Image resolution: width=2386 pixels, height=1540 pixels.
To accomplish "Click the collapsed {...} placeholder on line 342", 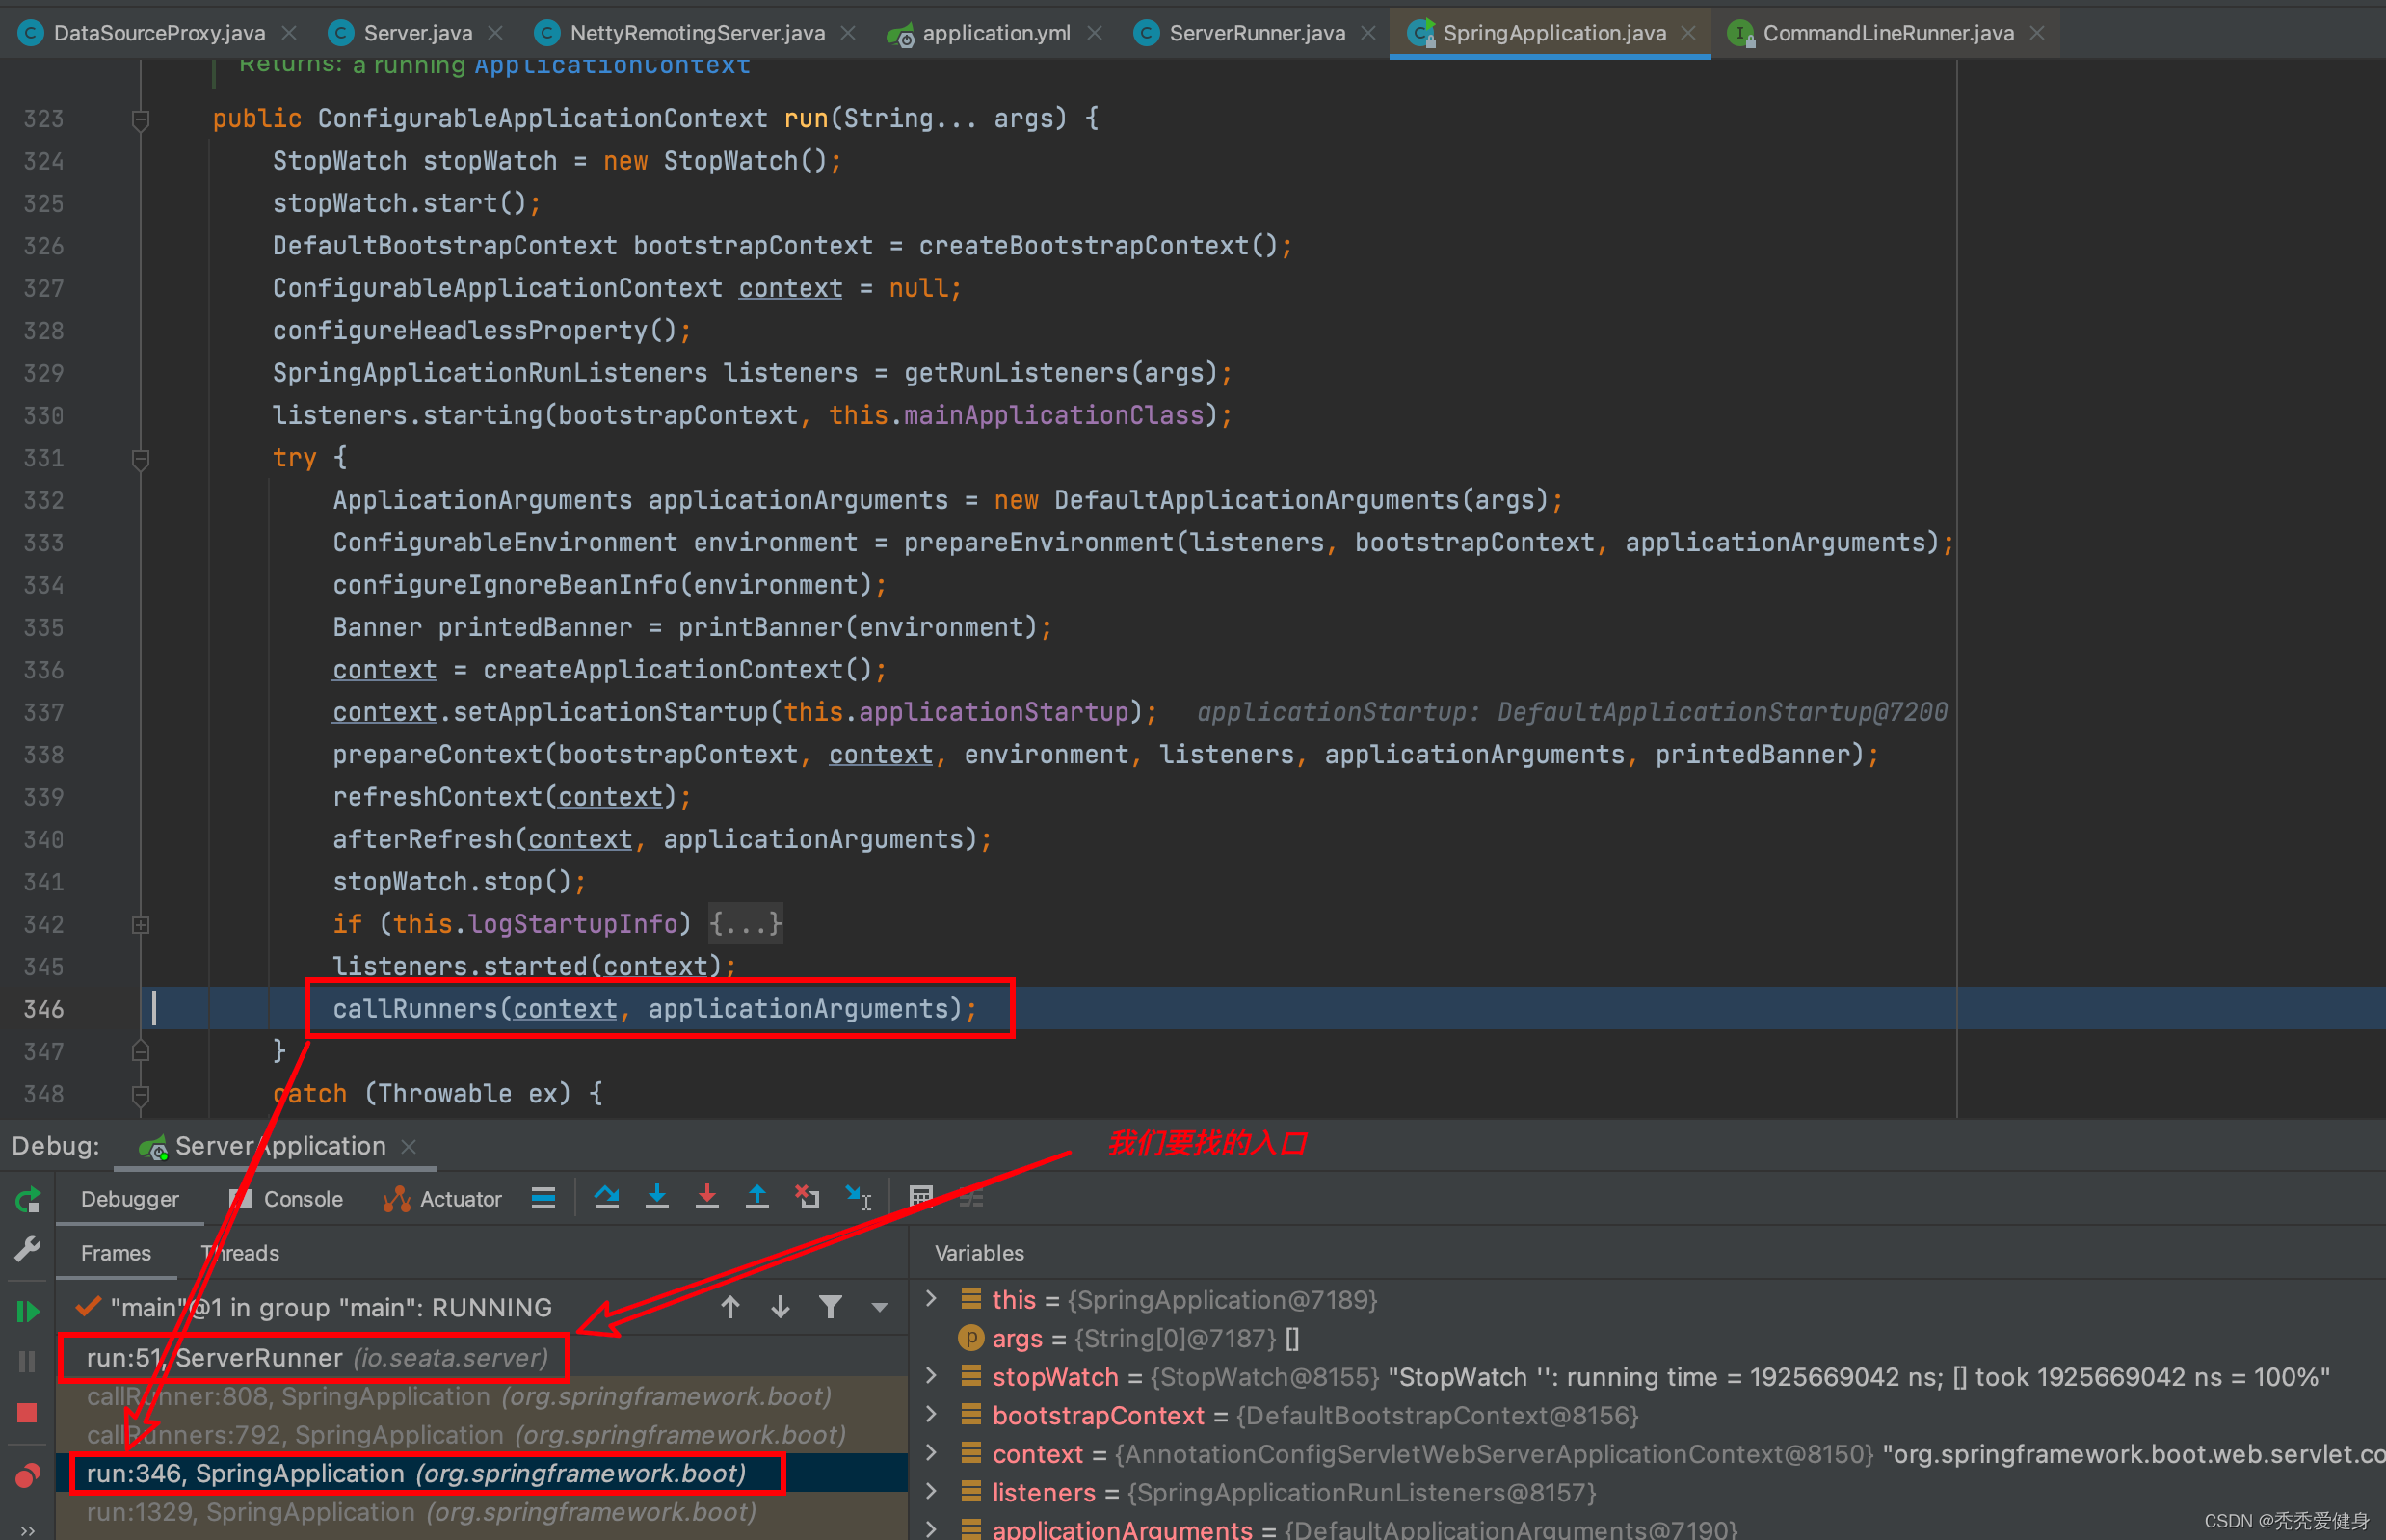I will pos(745,924).
